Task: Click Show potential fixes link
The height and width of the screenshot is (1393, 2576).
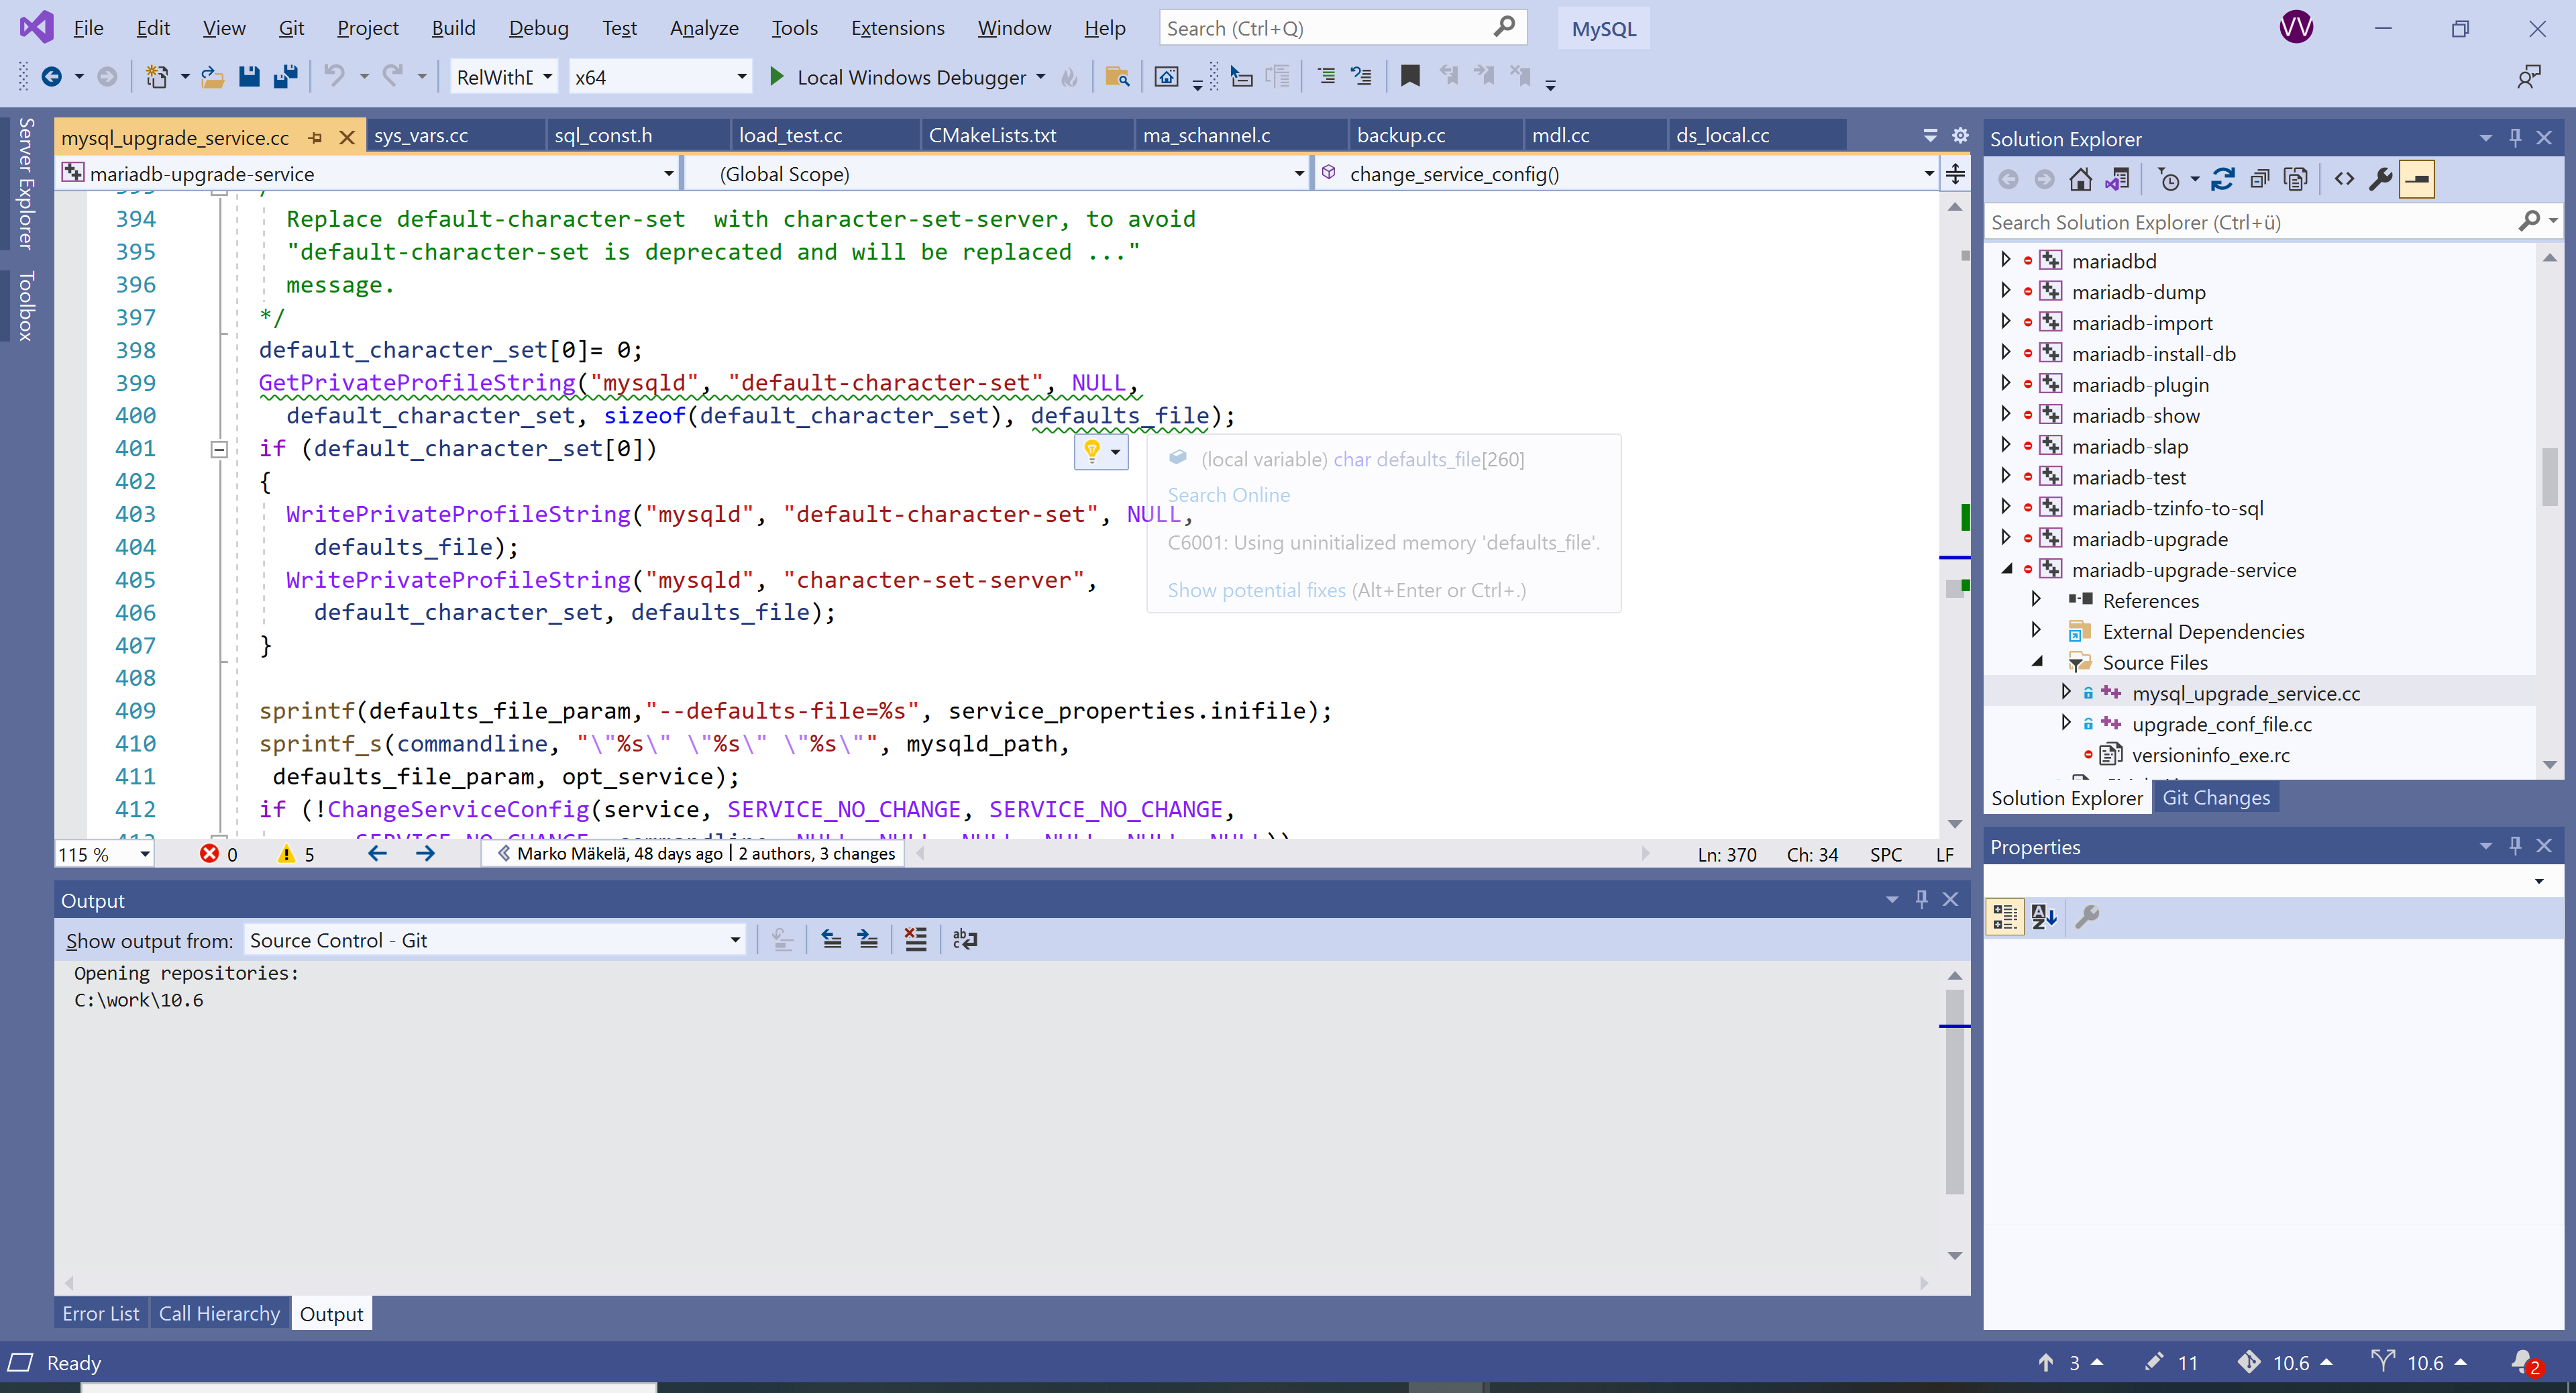Action: (1256, 590)
